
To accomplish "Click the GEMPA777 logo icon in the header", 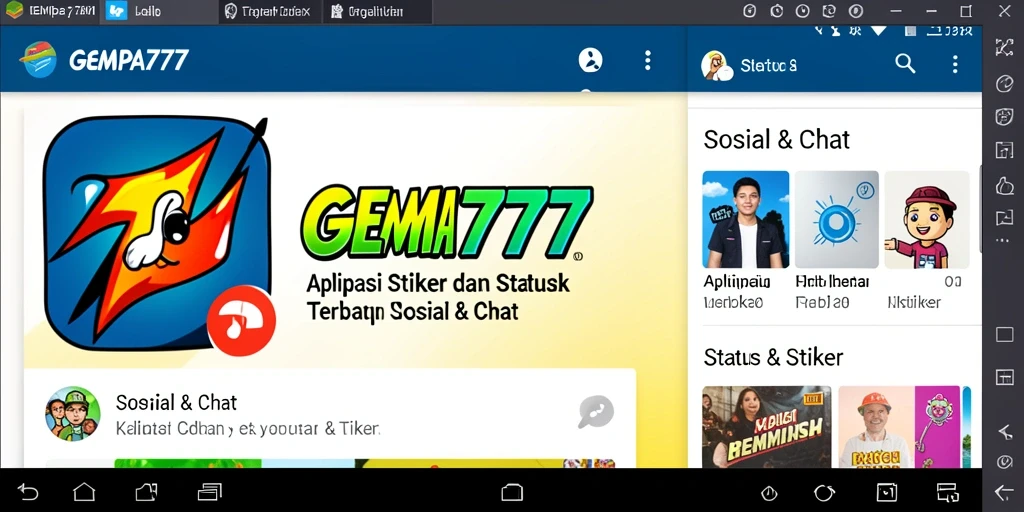I will tap(39, 59).
